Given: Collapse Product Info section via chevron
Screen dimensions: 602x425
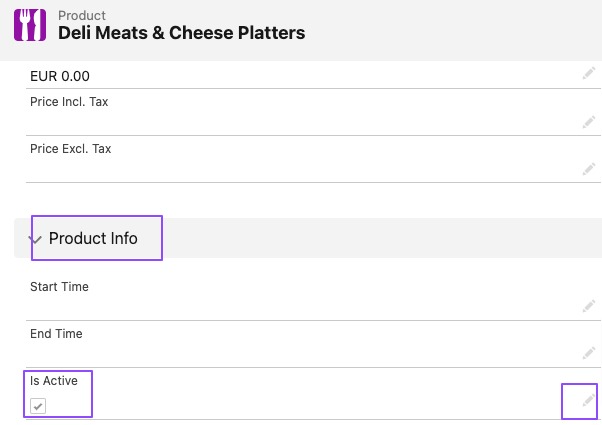Looking at the screenshot, I should pos(36,239).
